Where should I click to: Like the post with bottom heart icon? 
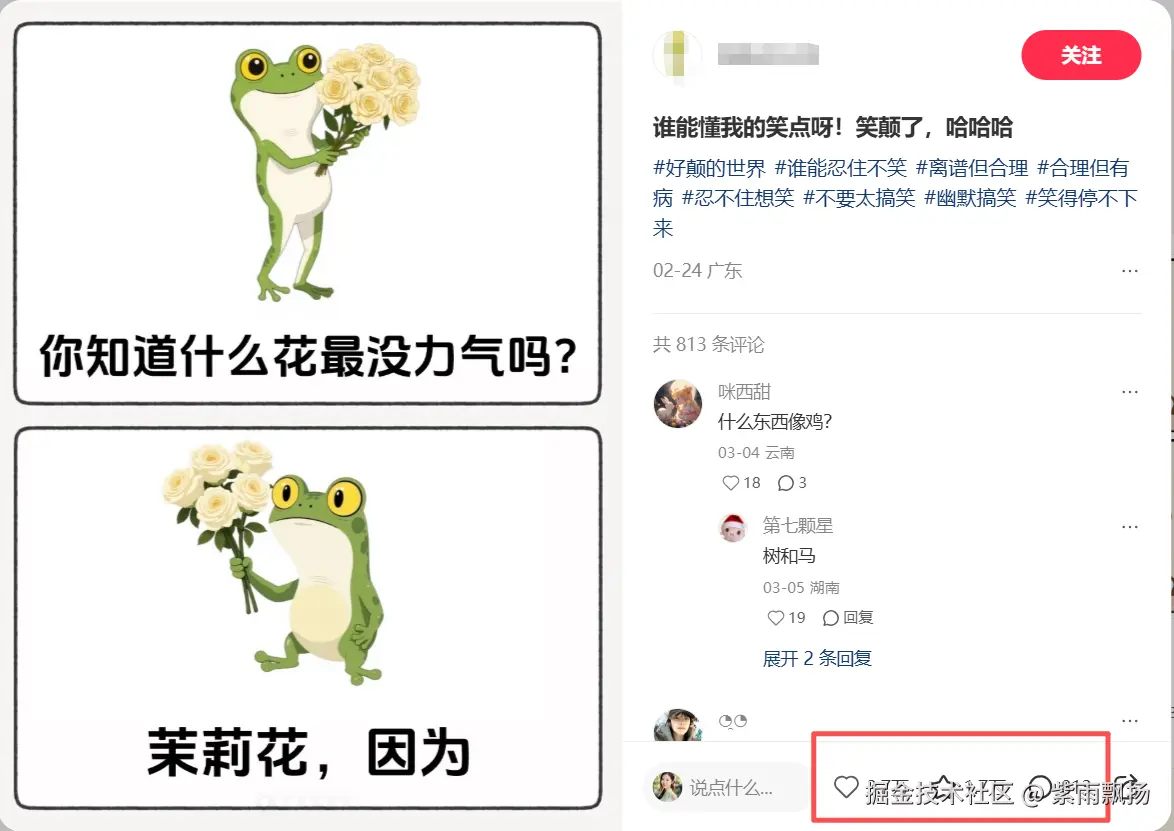click(x=846, y=787)
